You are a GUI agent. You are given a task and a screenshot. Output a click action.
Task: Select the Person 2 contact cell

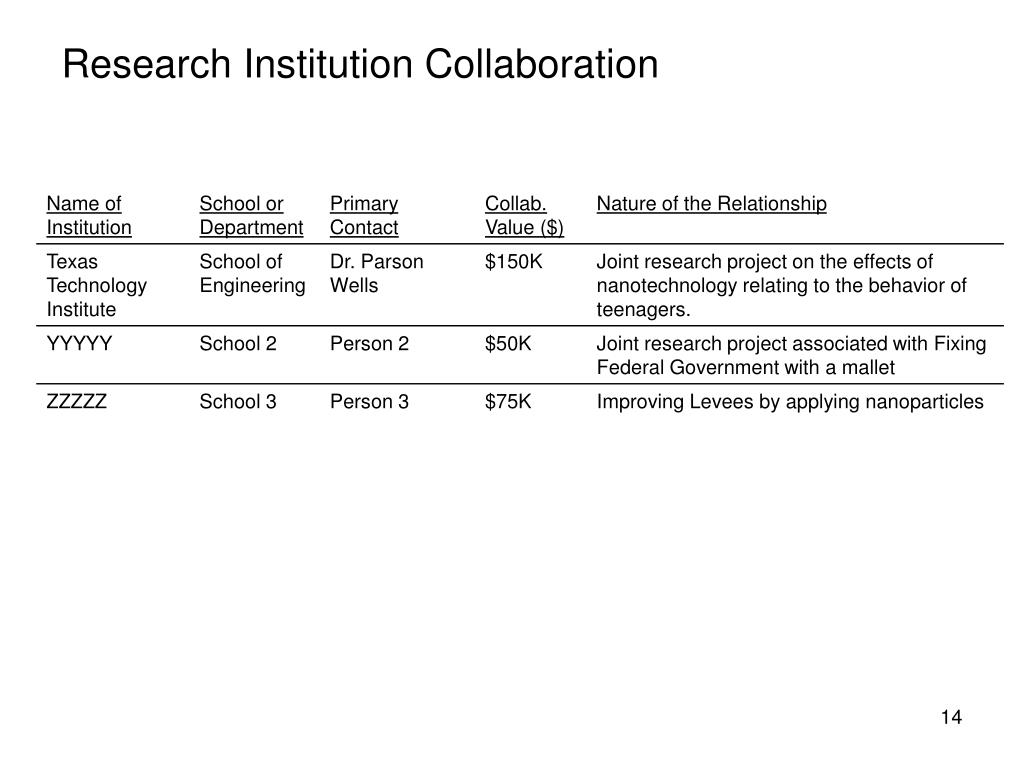click(x=369, y=344)
